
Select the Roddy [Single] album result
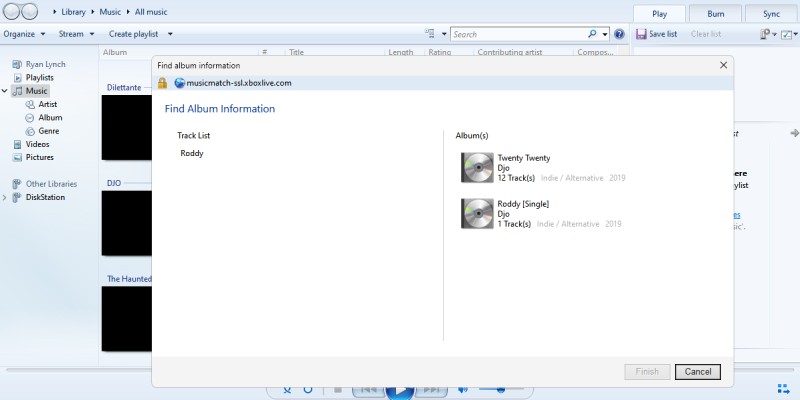(541, 214)
